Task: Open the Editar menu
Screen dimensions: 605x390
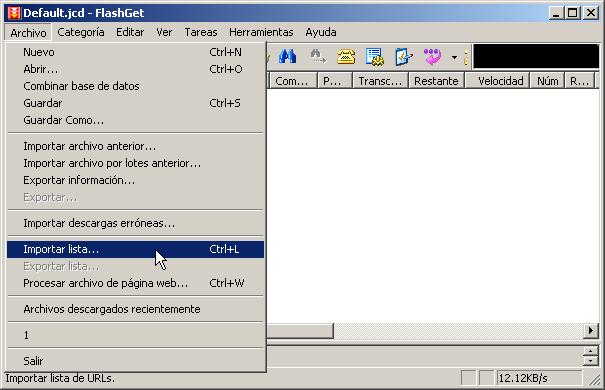Action: tap(130, 32)
